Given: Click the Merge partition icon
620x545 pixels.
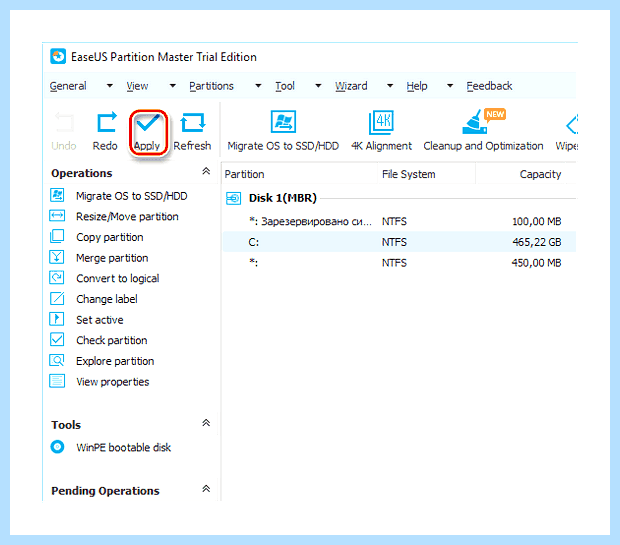Looking at the screenshot, I should [57, 257].
